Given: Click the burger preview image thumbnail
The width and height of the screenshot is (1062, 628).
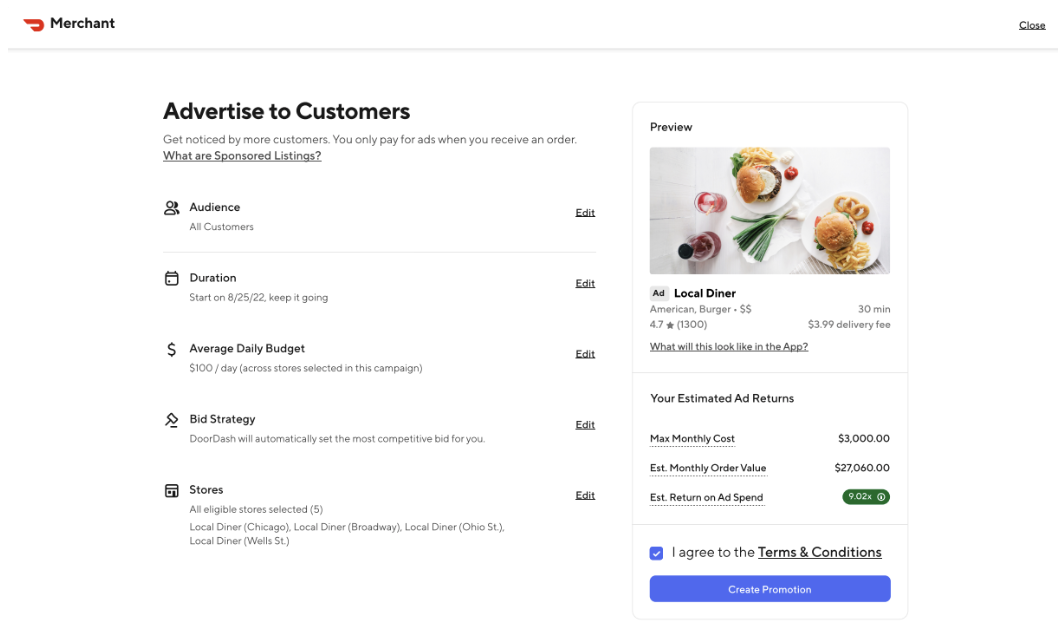Looking at the screenshot, I should pyautogui.click(x=769, y=211).
